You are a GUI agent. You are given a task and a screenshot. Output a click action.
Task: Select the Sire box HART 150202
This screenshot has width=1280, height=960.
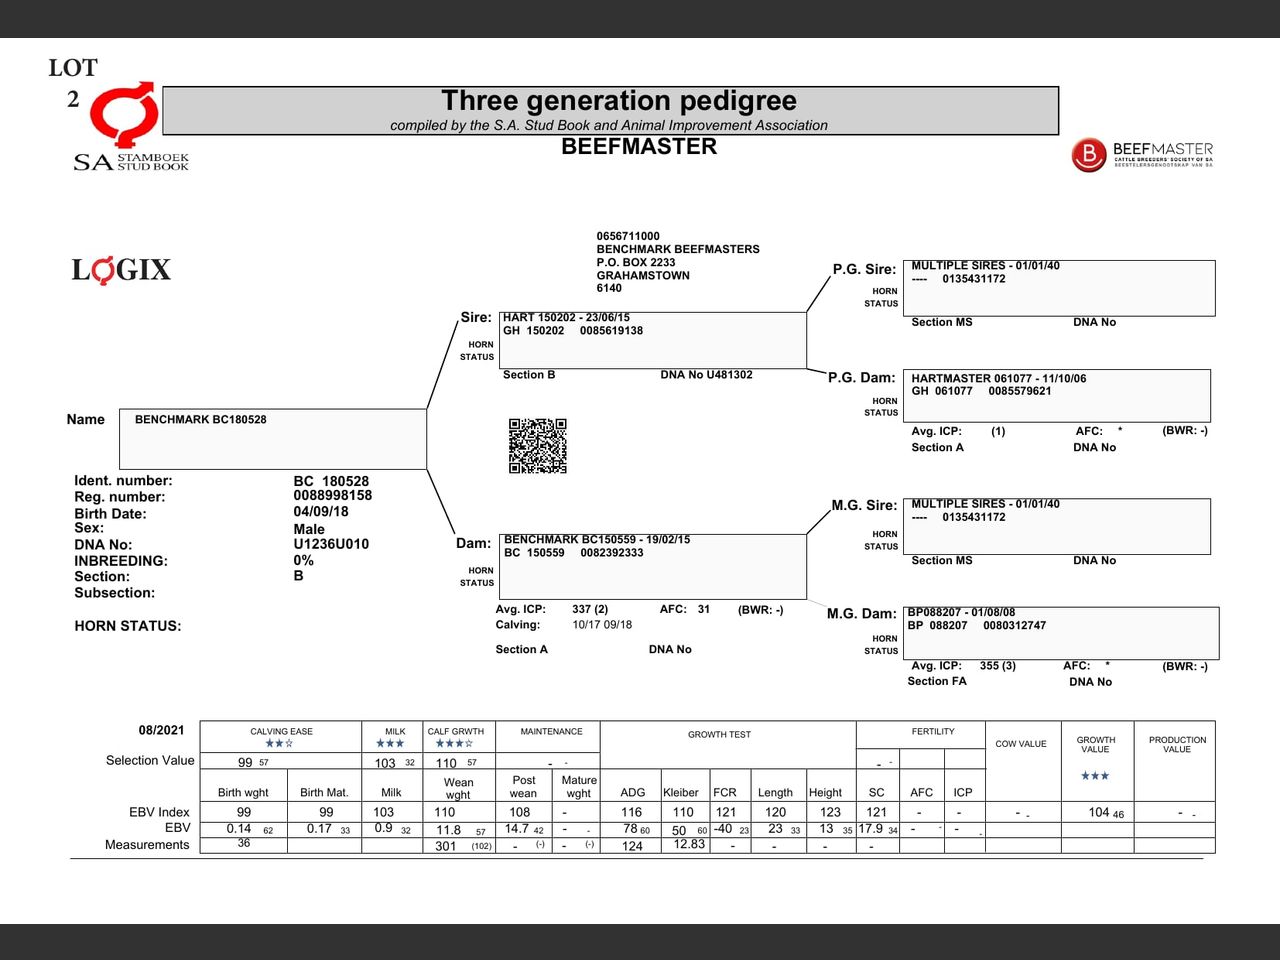click(652, 340)
